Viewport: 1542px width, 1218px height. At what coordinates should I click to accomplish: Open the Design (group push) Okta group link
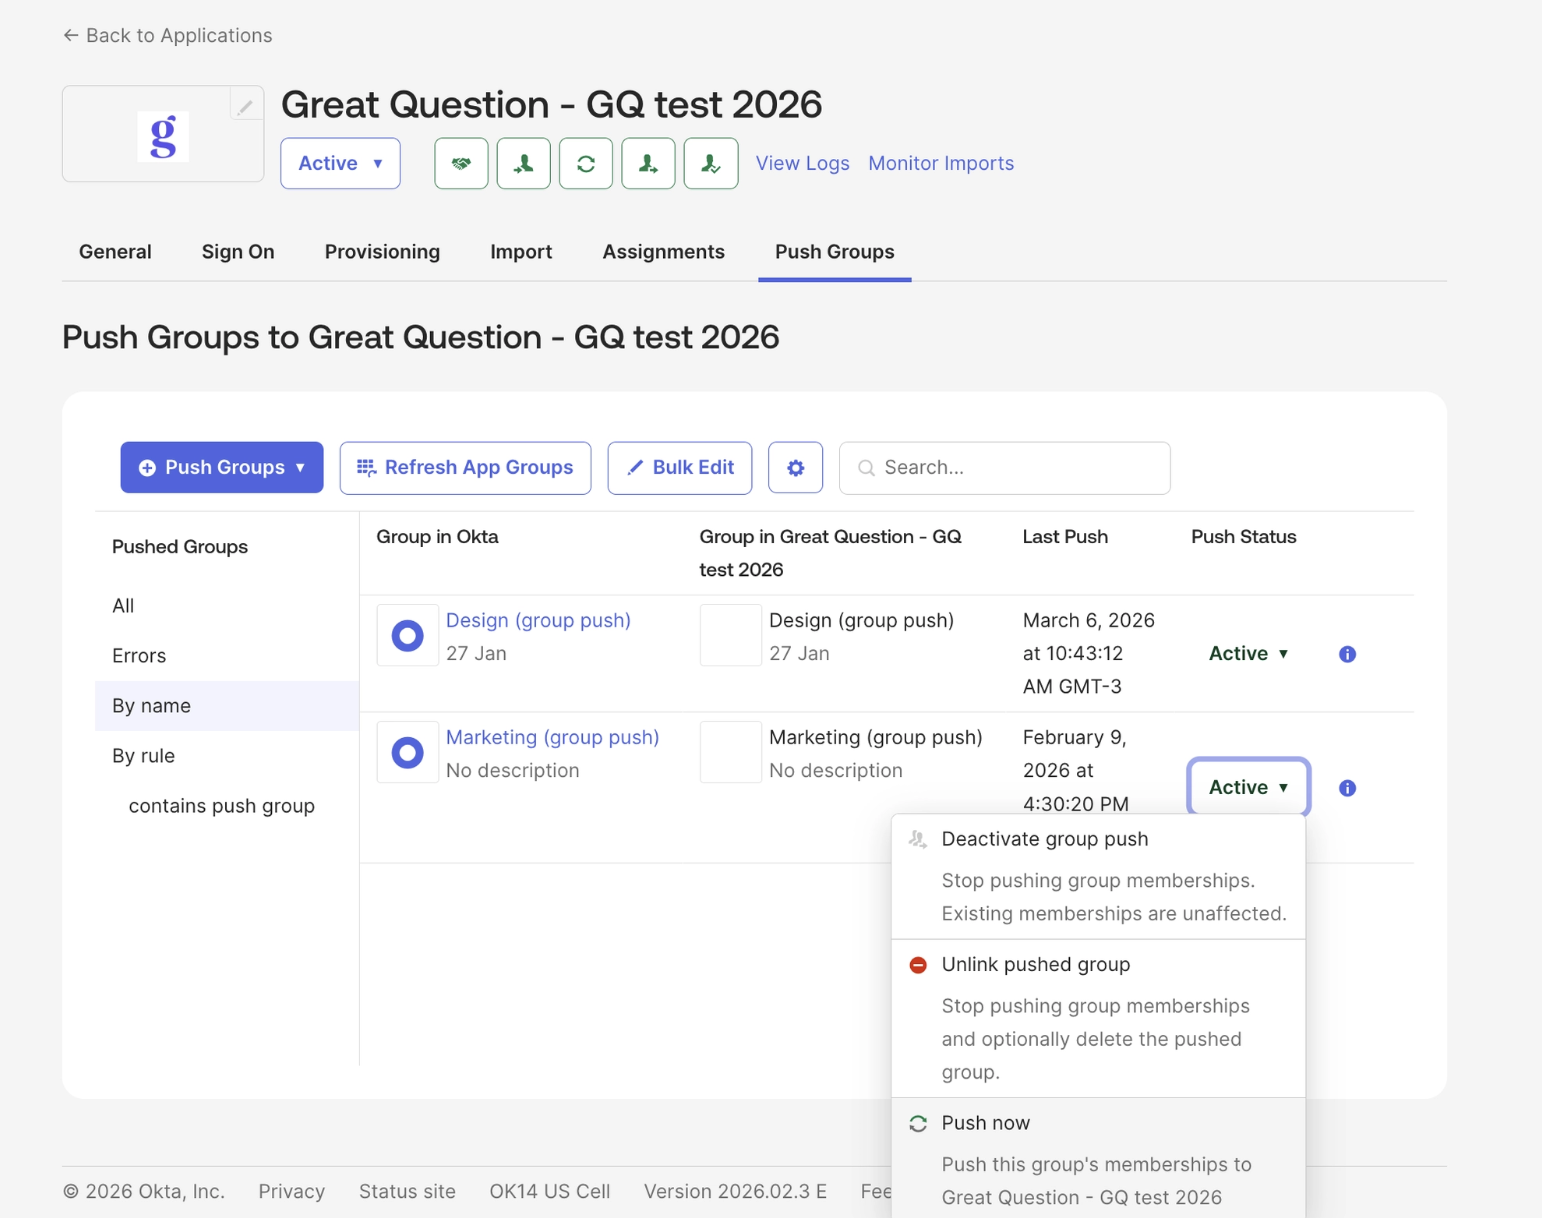click(538, 621)
